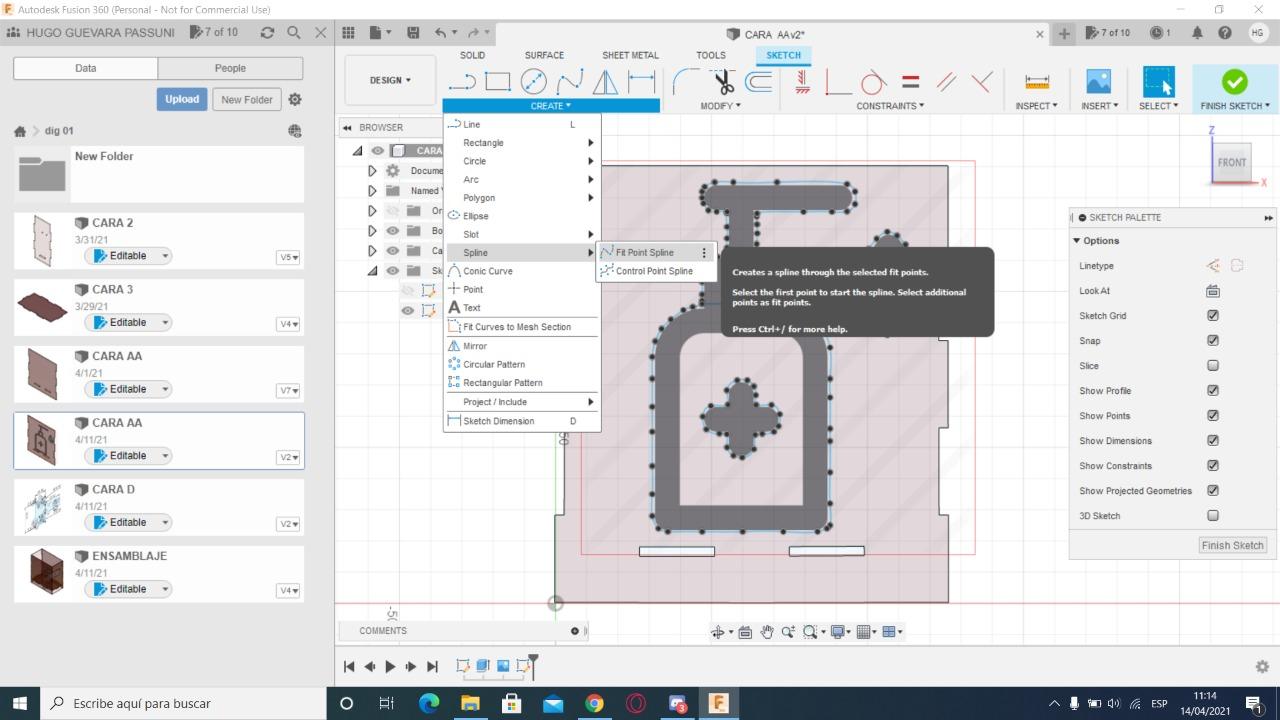Viewport: 1280px width, 720px height.
Task: Open CARA 3 version V4 dropdown
Action: (x=288, y=324)
